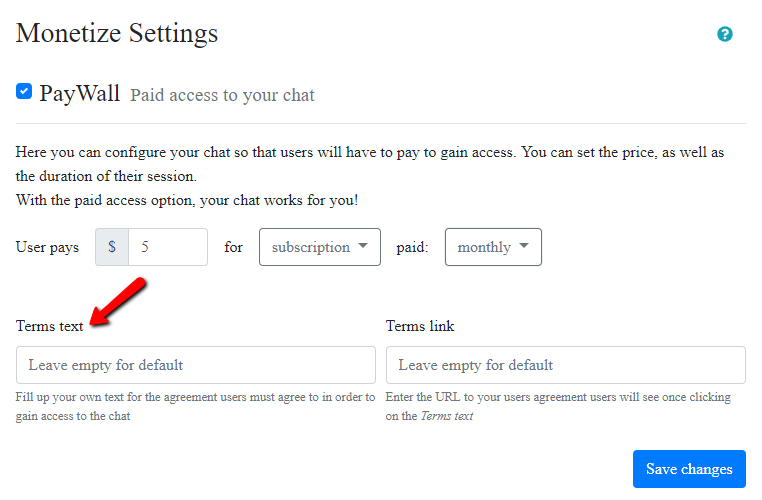Open the subscription dropdown
Viewport: 762px width, 500px height.
coord(319,247)
